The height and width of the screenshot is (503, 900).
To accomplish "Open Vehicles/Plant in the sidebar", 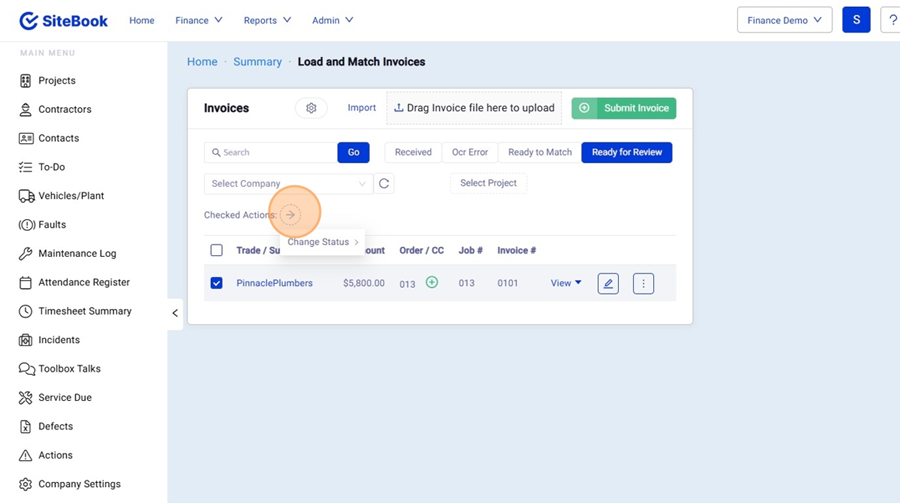I will (71, 196).
